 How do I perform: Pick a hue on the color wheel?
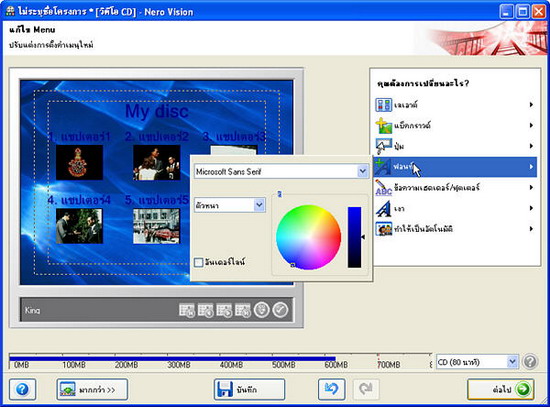tap(308, 237)
